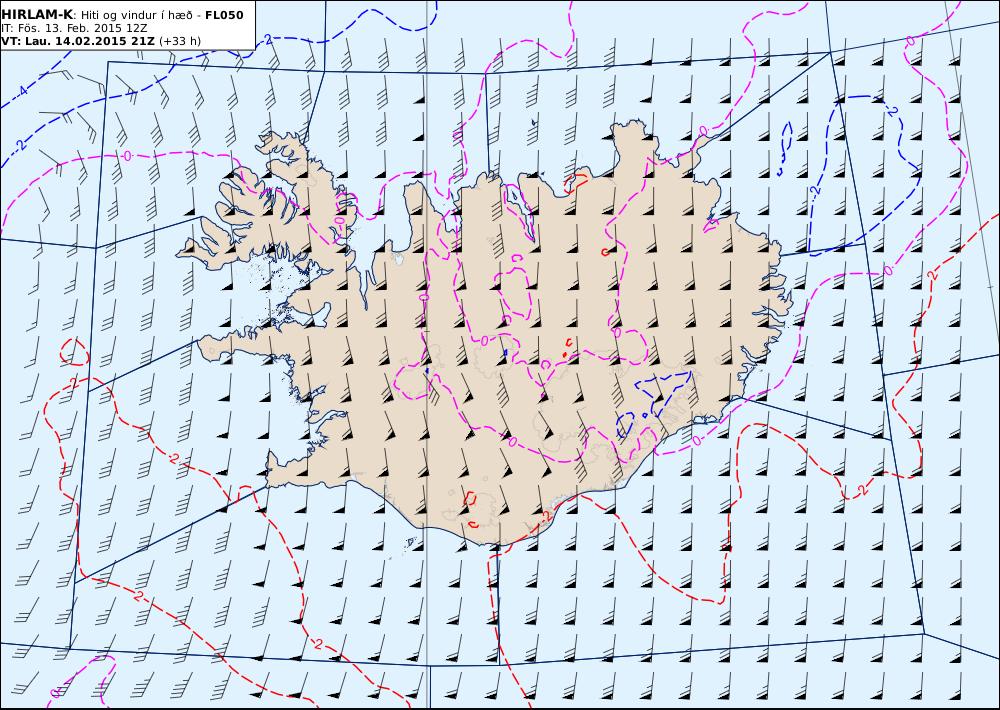Image resolution: width=1000 pixels, height=710 pixels.
Task: Click the (+33 h) forecast offset
Action: tap(180, 41)
